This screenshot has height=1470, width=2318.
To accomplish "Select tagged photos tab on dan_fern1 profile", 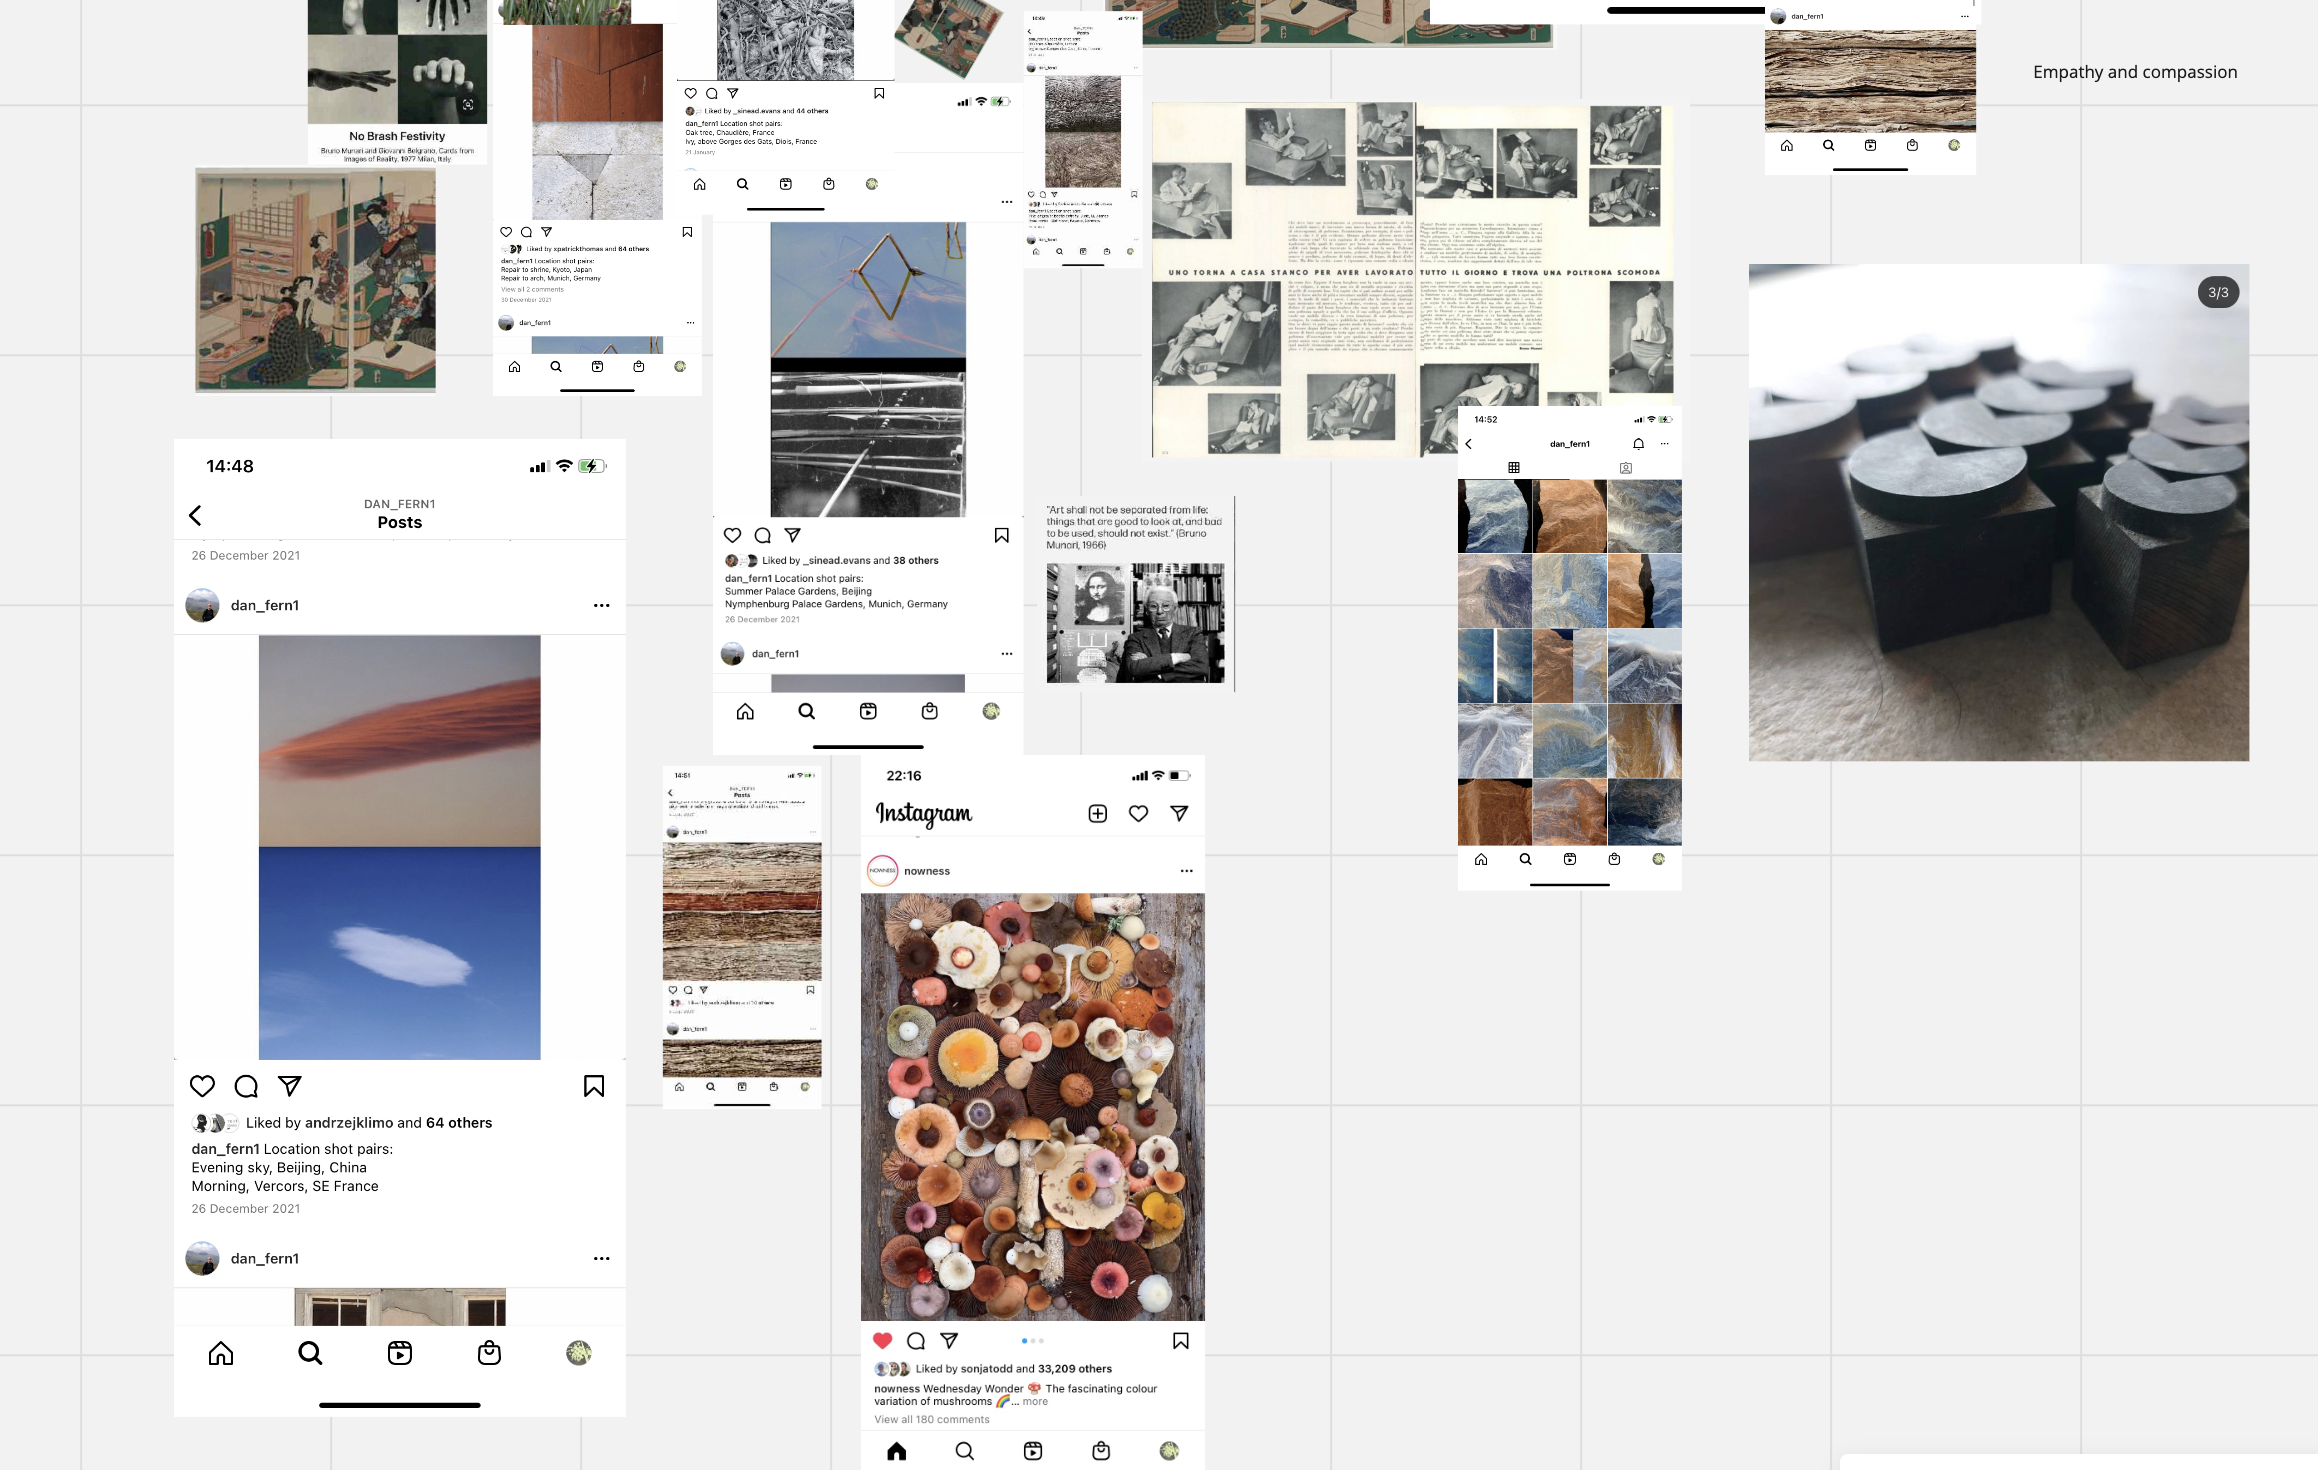I will pos(1625,468).
